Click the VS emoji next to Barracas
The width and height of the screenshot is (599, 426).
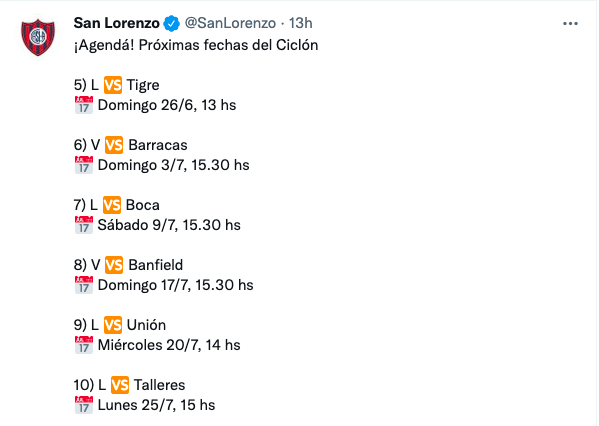[114, 145]
